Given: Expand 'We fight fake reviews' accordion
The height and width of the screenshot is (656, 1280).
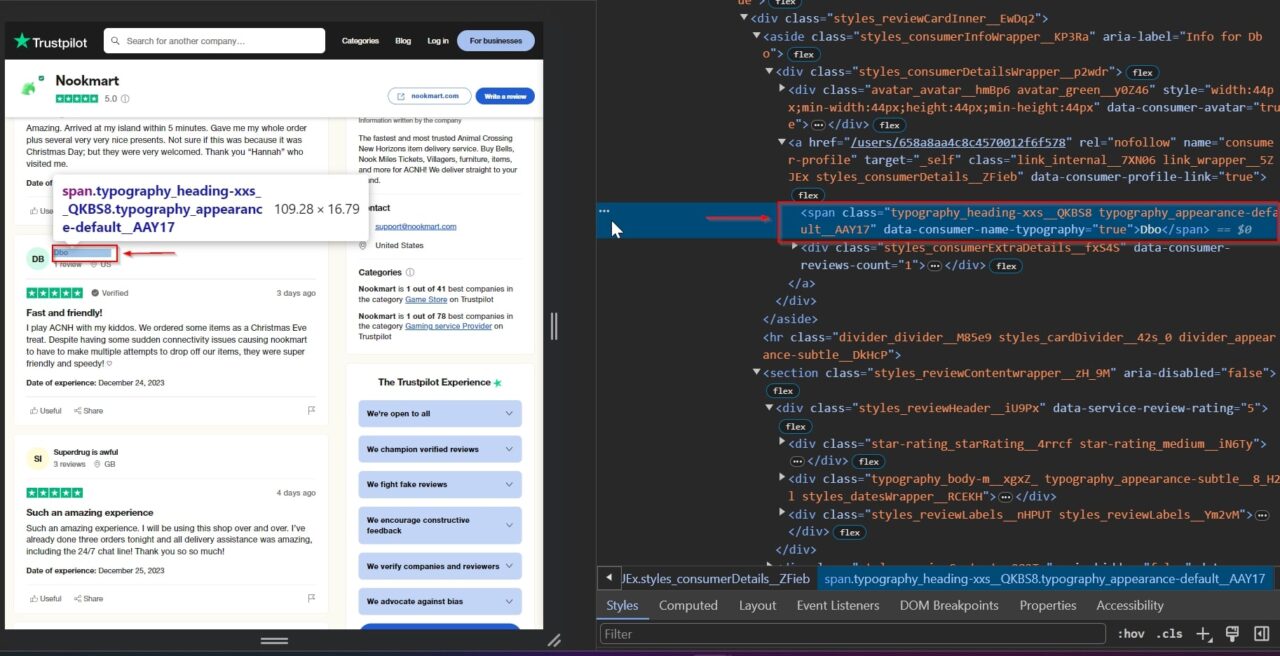Looking at the screenshot, I should [x=440, y=484].
